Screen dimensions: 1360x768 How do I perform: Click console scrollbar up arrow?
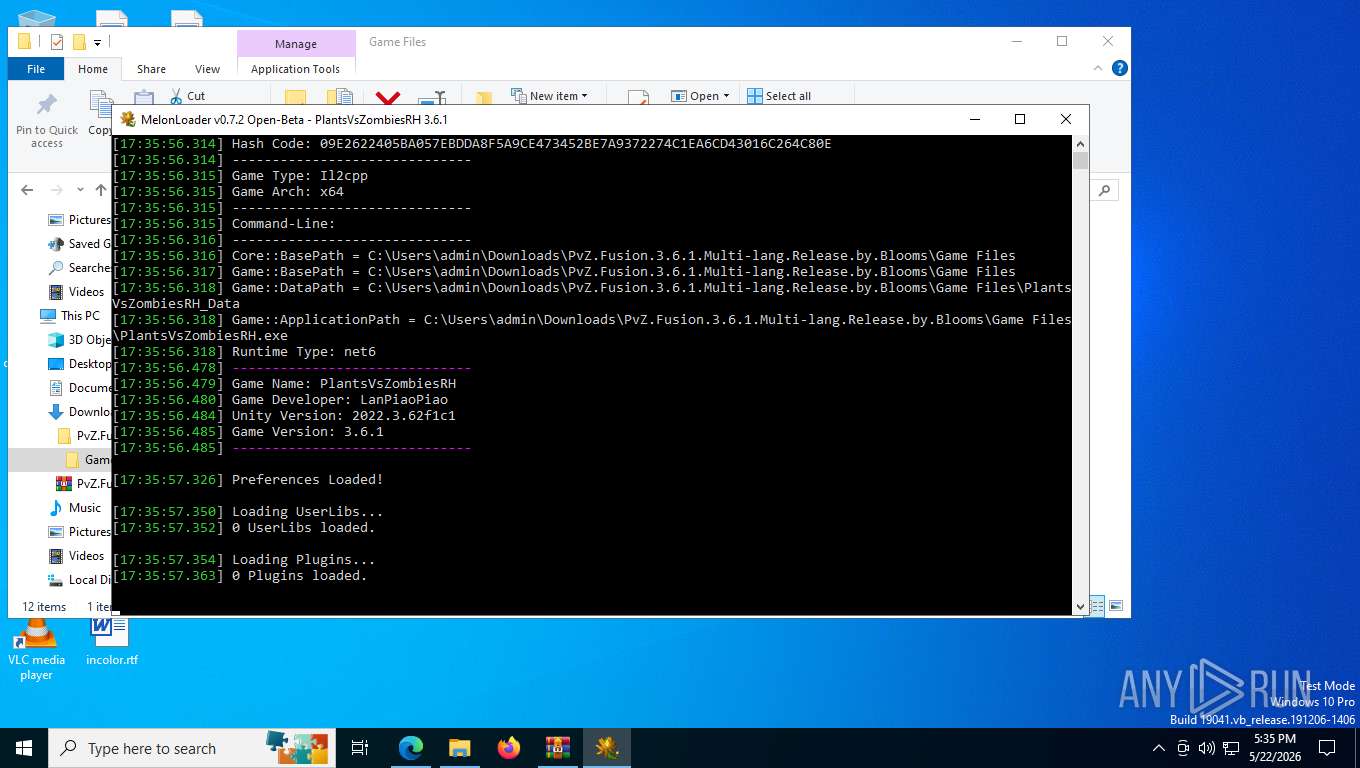point(1080,143)
